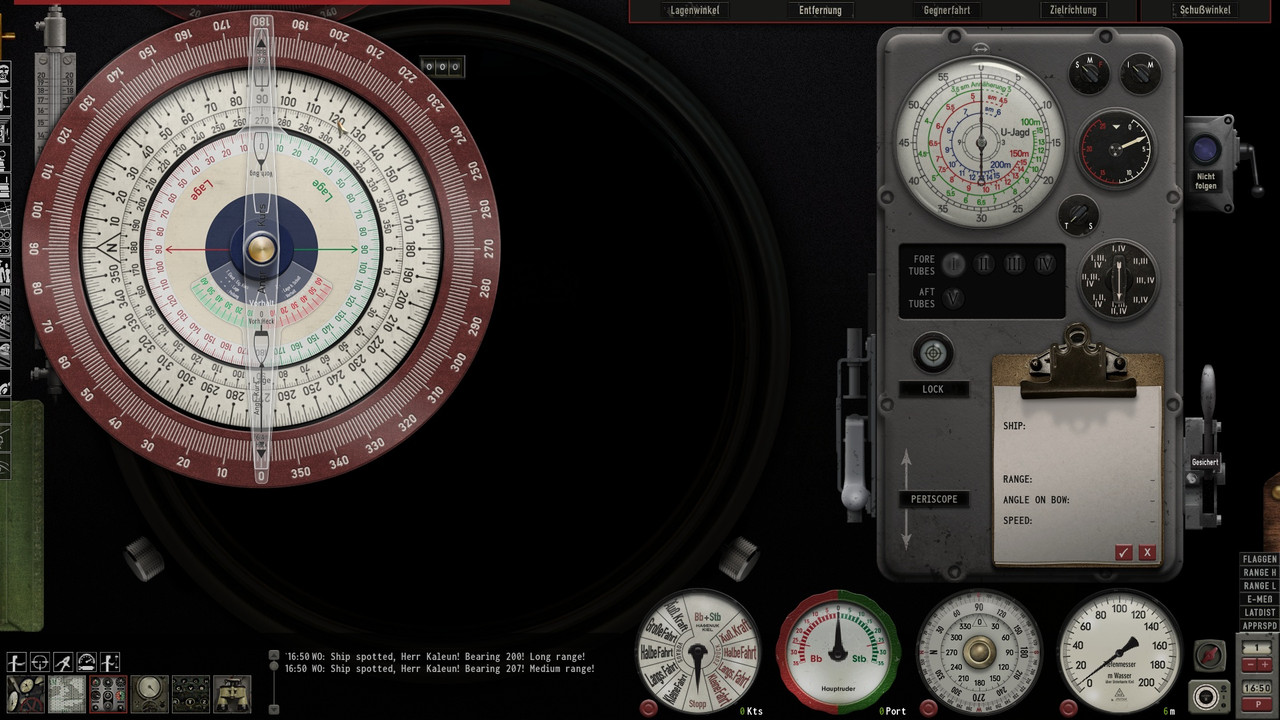The image size is (1280, 720).
Task: Select fore torpedo tube I
Action: (953, 264)
